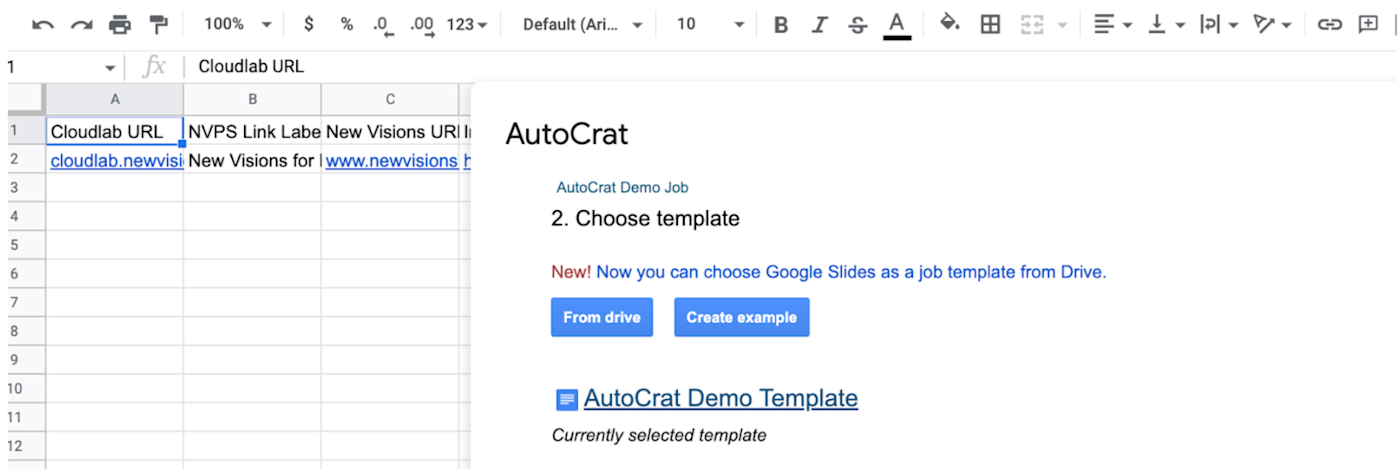Image resolution: width=1400 pixels, height=473 pixels.
Task: Select cell NVPS Link Label
Action: point(252,131)
